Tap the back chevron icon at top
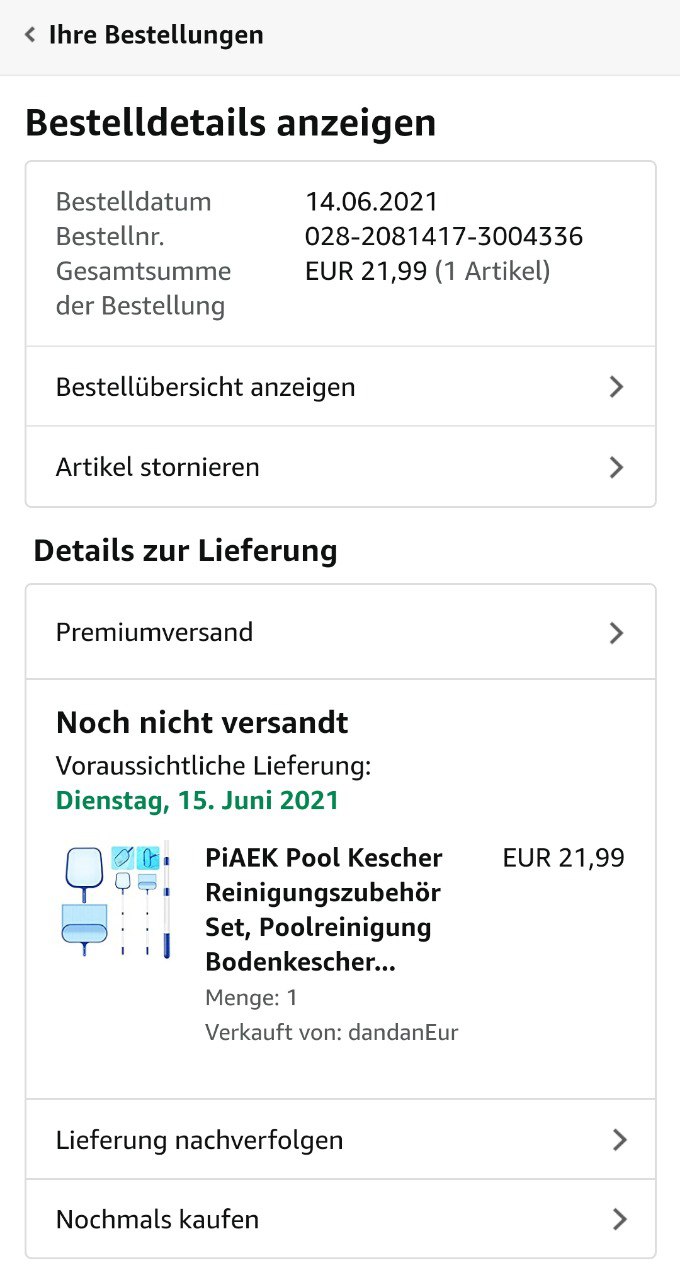680x1280 pixels. pyautogui.click(x=30, y=35)
